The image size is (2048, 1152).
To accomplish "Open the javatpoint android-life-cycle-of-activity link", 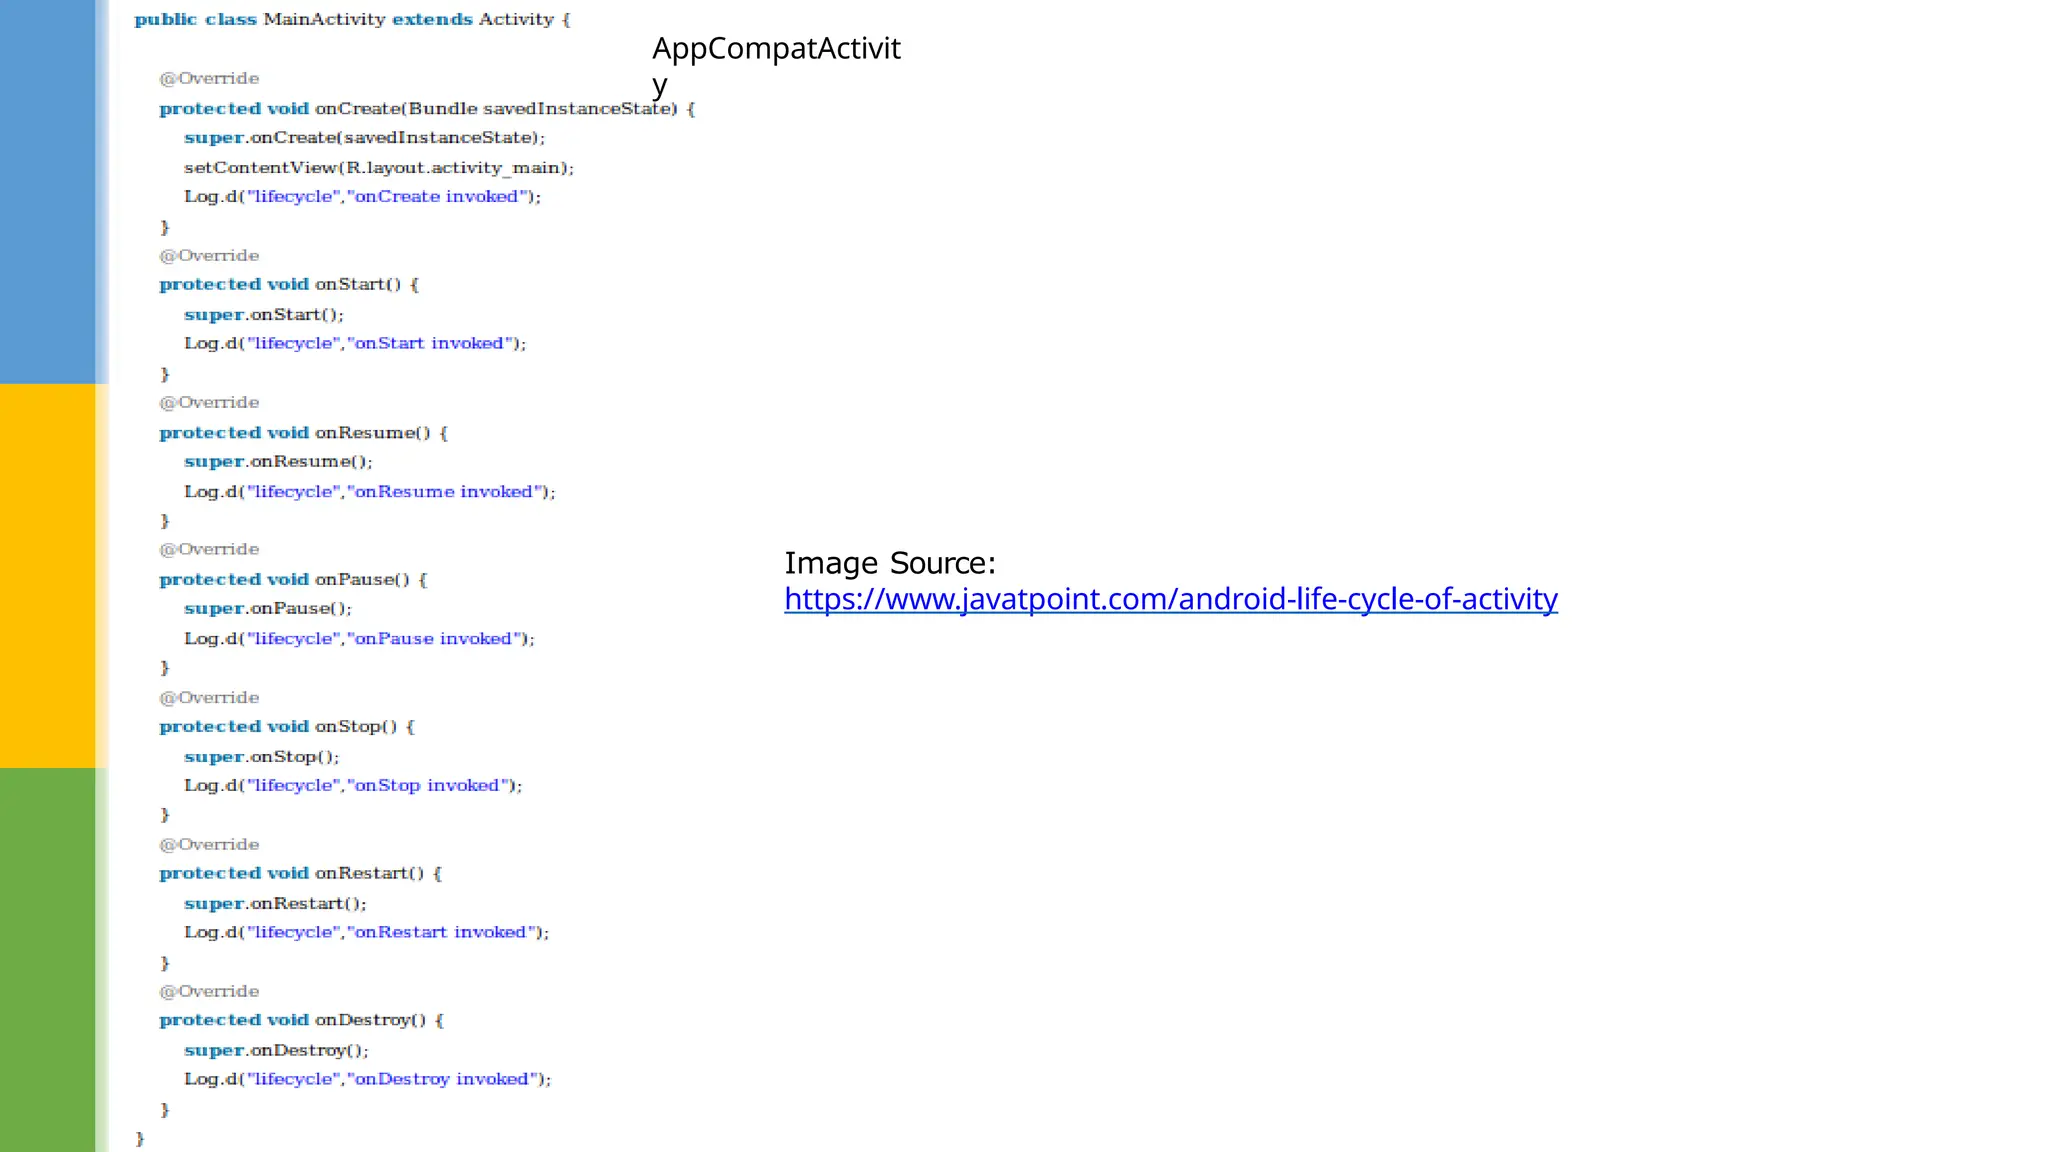I will point(1171,599).
